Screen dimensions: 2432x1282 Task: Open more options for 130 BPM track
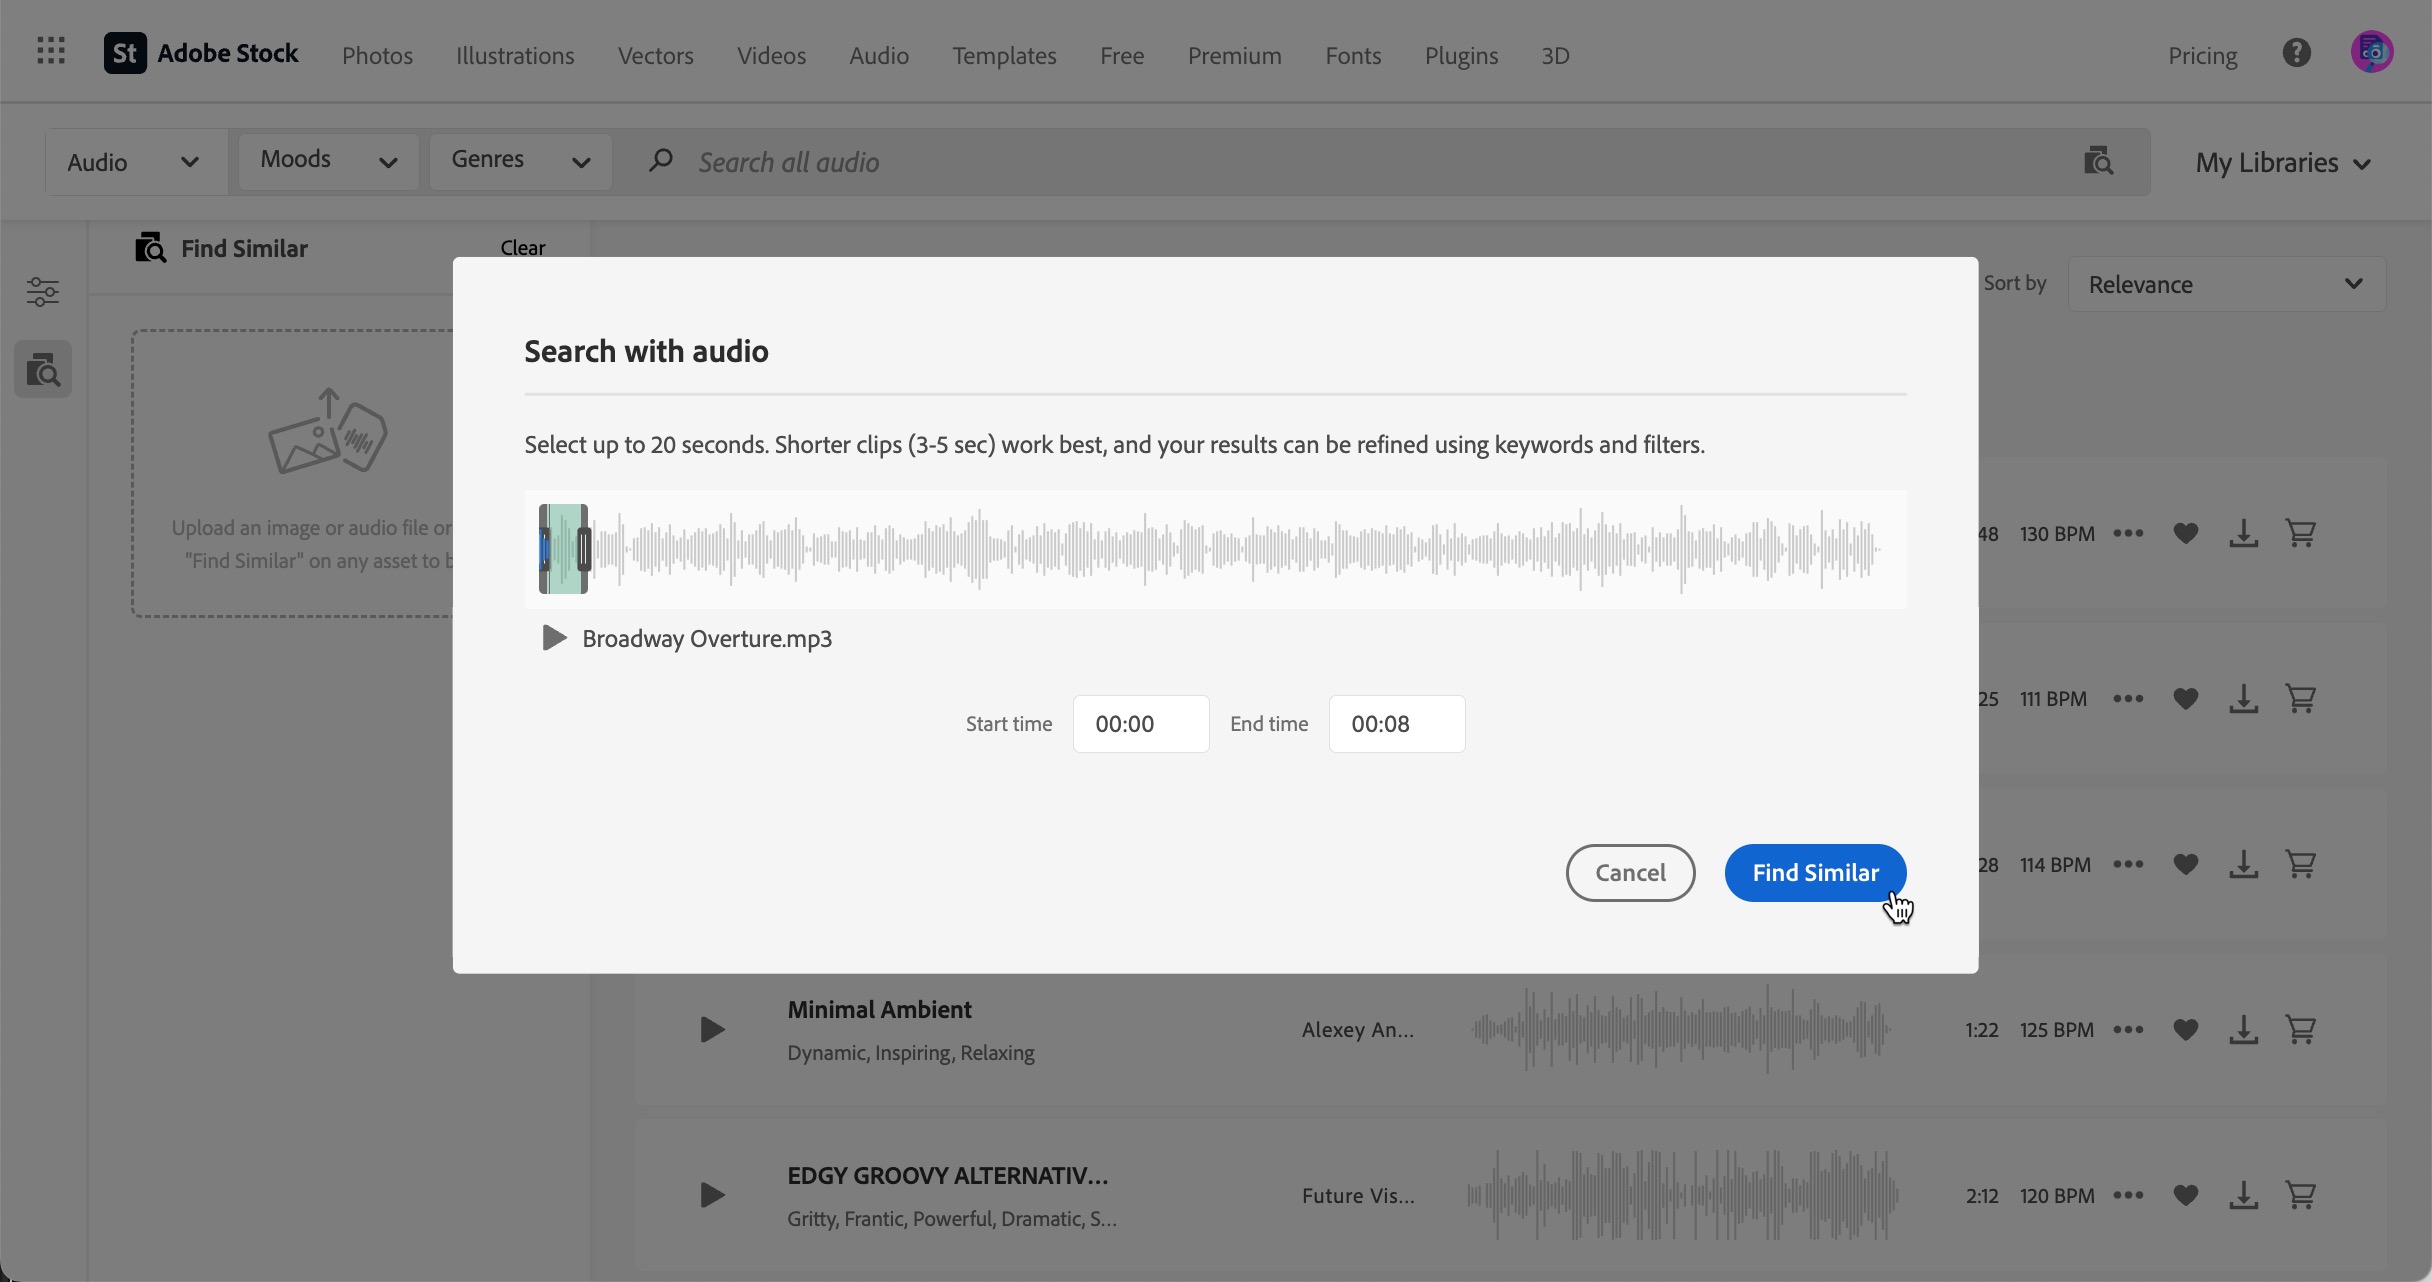tap(2128, 533)
